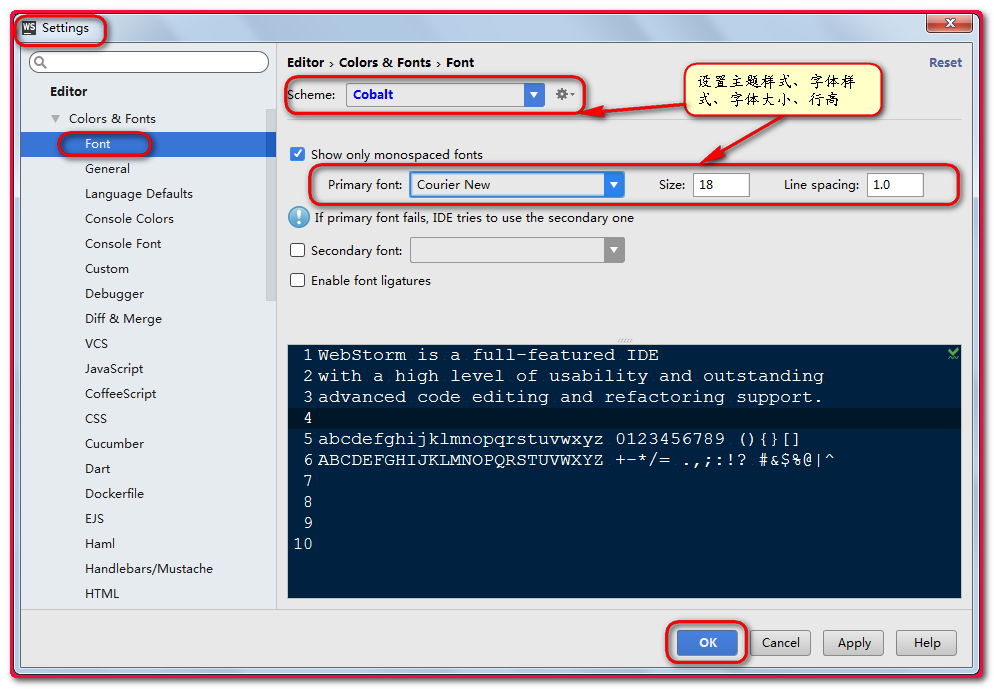Enable font ligatures checkbox

(x=297, y=280)
